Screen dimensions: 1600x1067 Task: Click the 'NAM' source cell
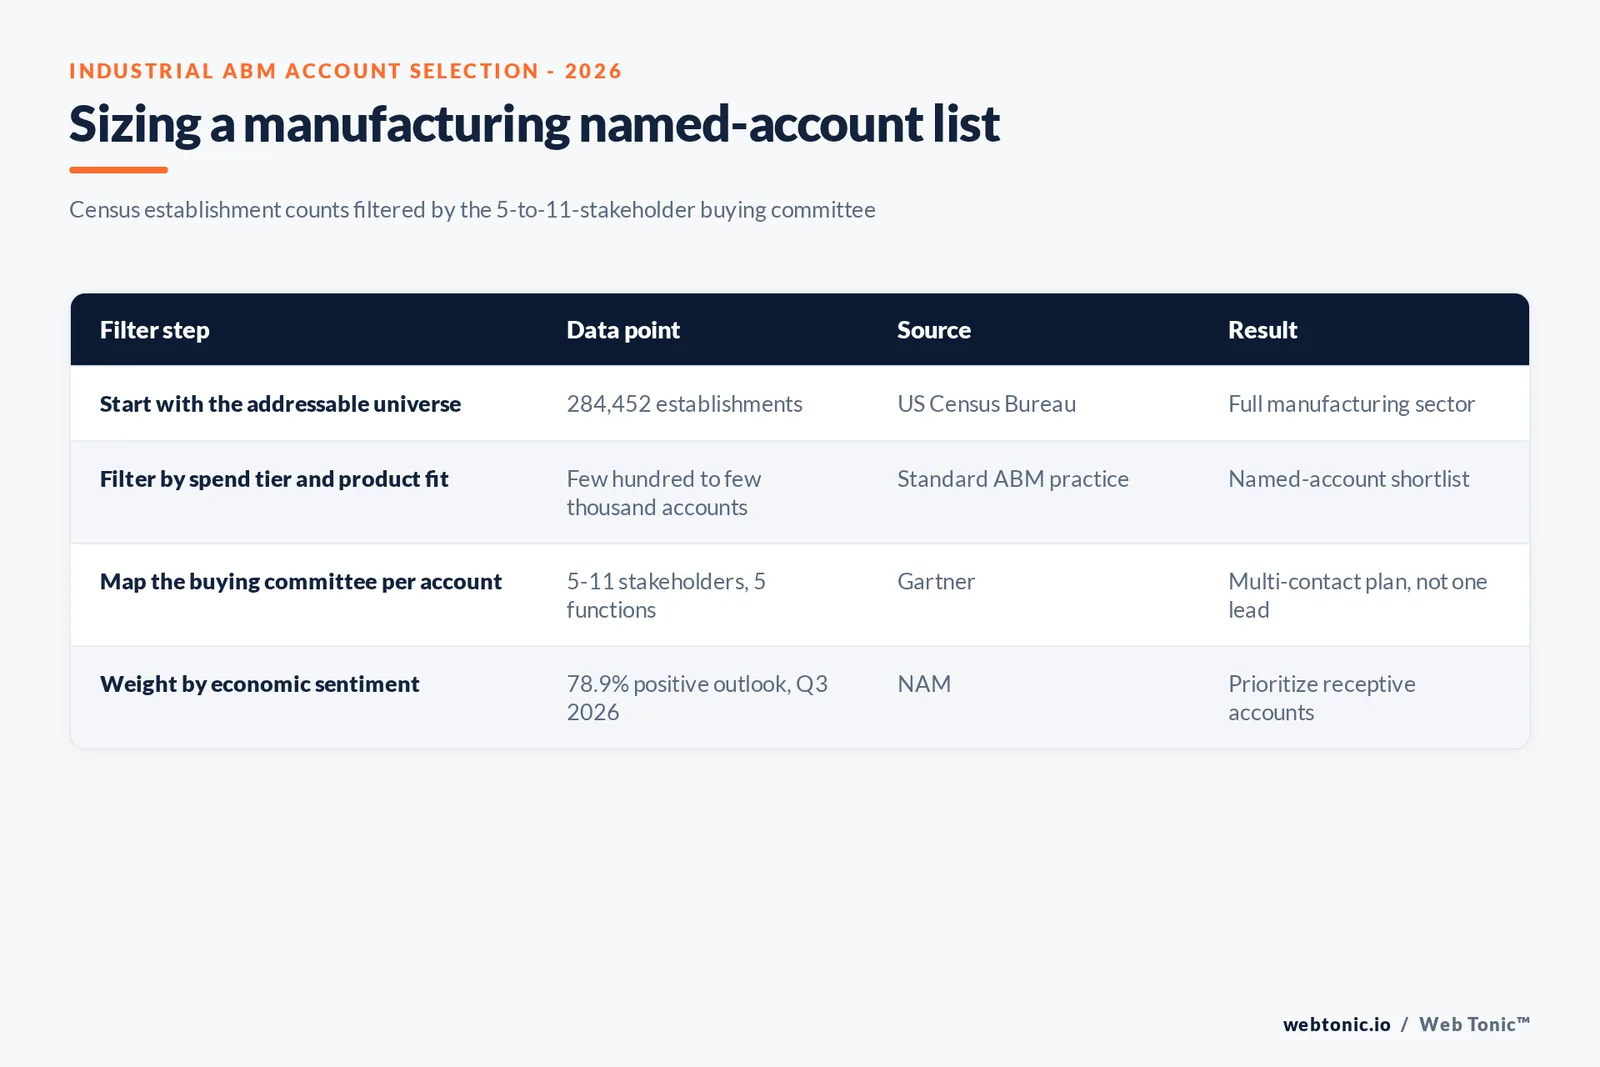point(924,684)
